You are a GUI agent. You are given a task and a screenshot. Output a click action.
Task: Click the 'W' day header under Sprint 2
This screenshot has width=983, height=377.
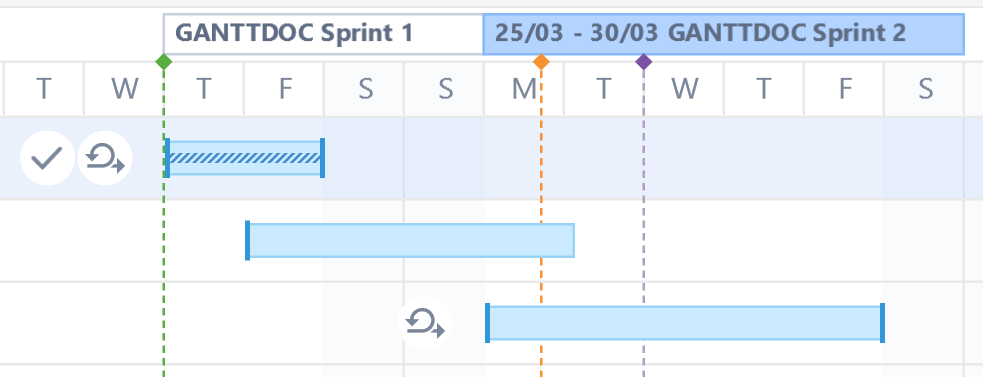coord(685,89)
